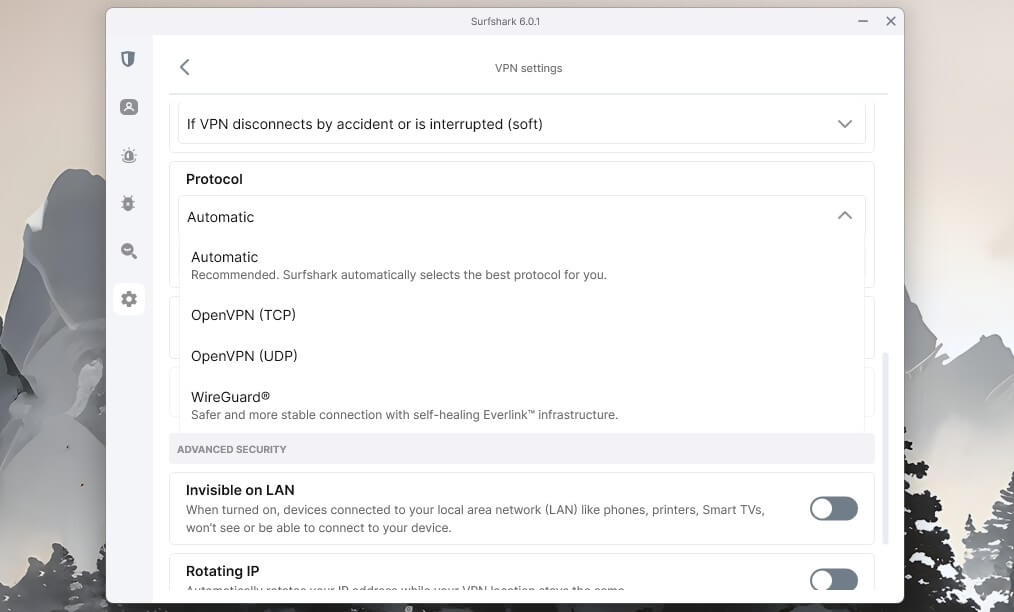The height and width of the screenshot is (612, 1014).
Task: Click the ADVANCED SECURITY section header
Action: [x=232, y=449]
